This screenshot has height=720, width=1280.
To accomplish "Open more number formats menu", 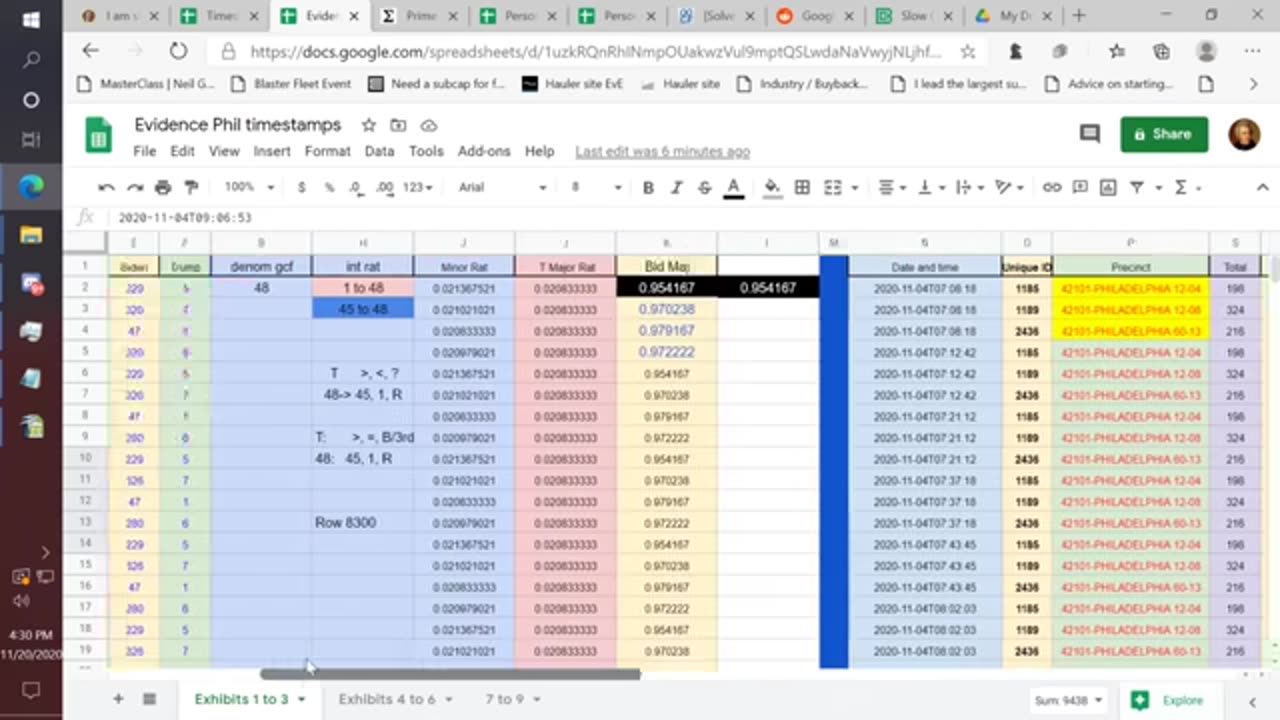I will tap(417, 187).
